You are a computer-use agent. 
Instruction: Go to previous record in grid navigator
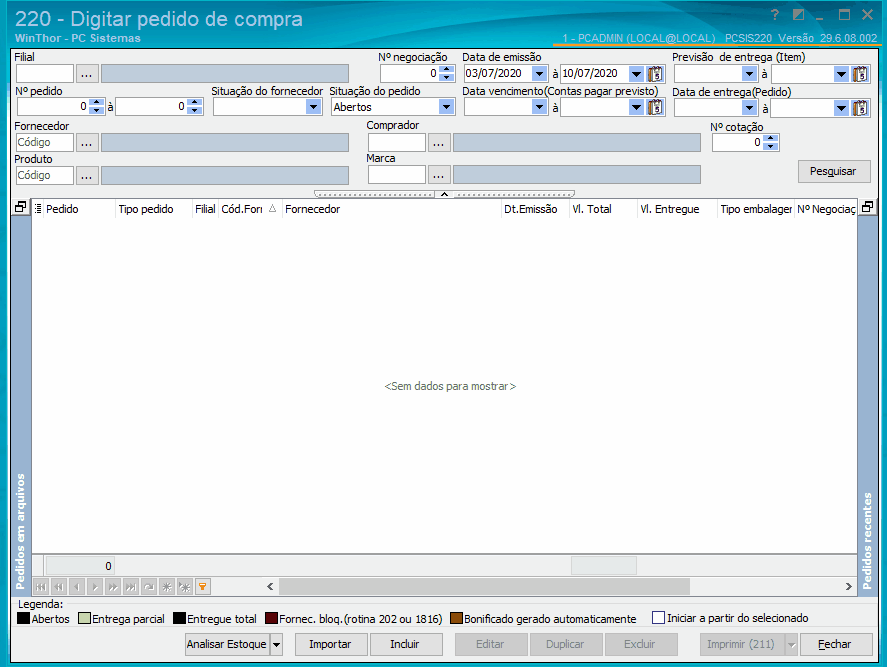tap(77, 587)
